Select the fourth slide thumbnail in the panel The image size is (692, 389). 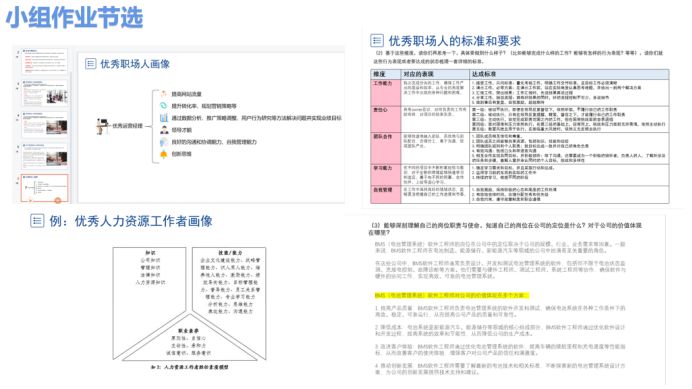pyautogui.click(x=45, y=155)
